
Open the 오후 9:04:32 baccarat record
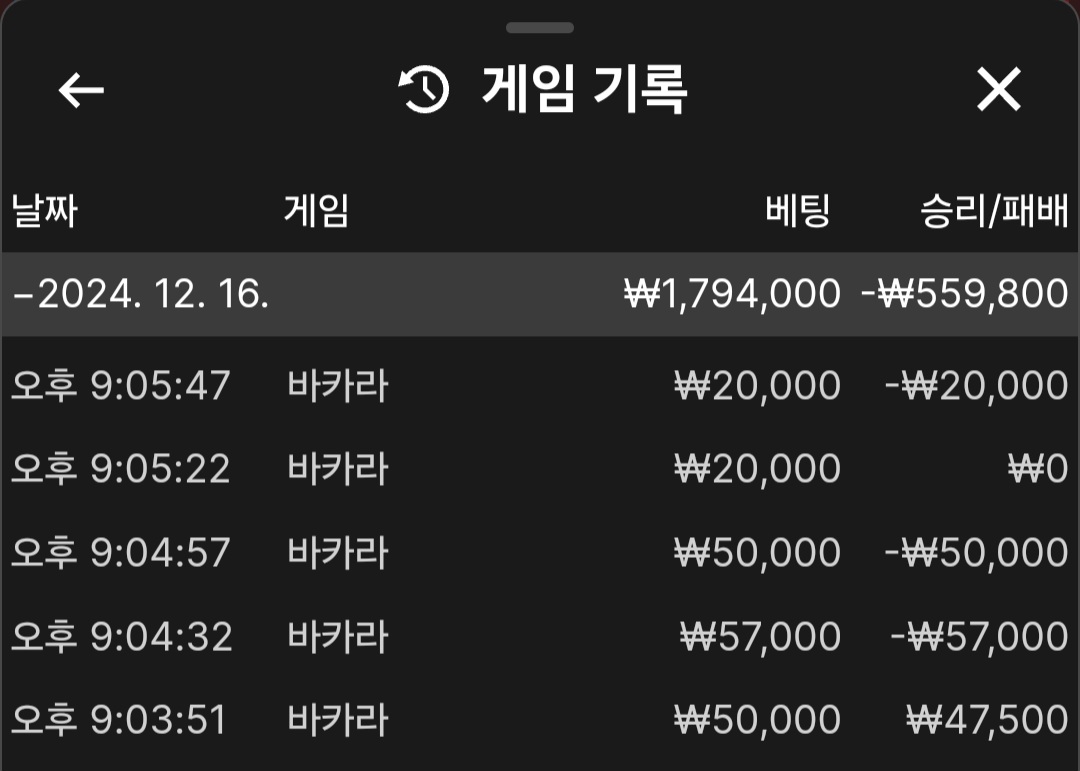(540, 636)
